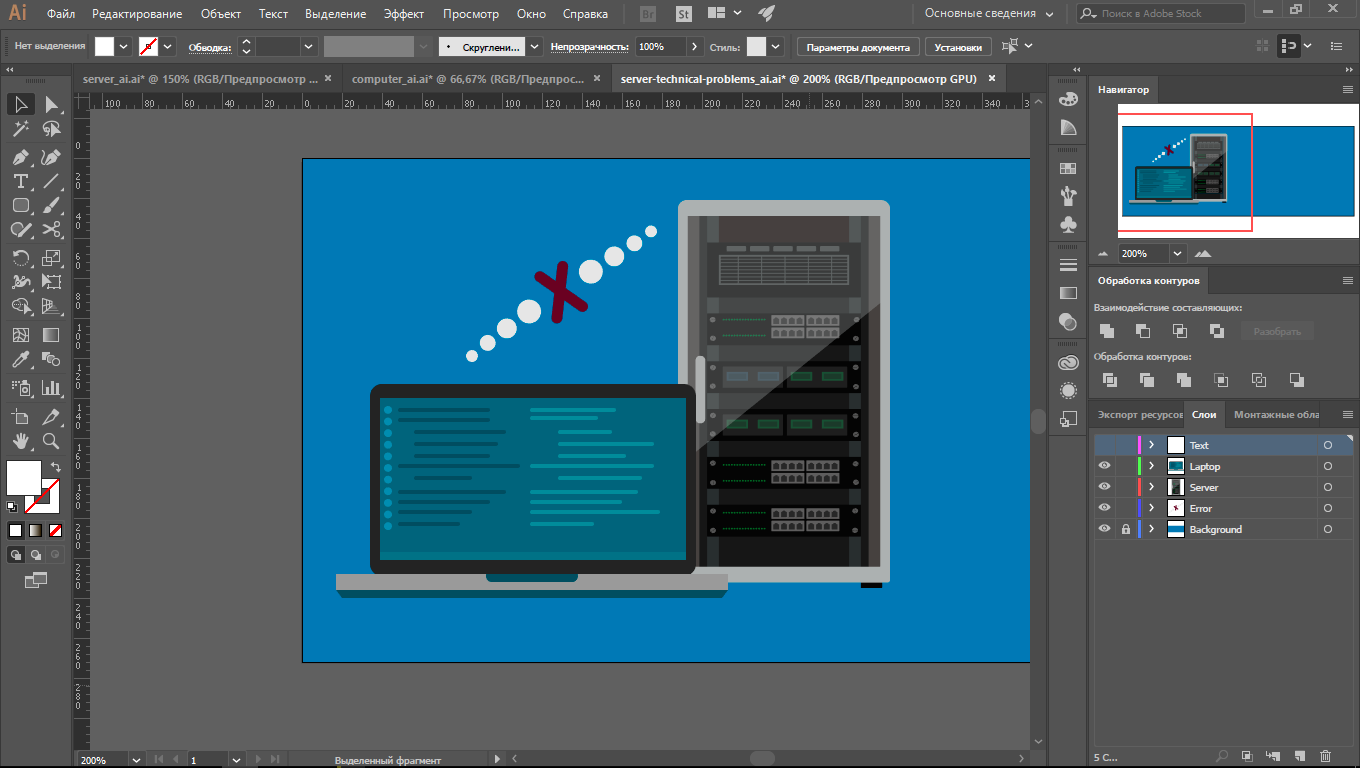The width and height of the screenshot is (1360, 768).
Task: Activate the Eyedropper tool
Action: click(x=20, y=360)
